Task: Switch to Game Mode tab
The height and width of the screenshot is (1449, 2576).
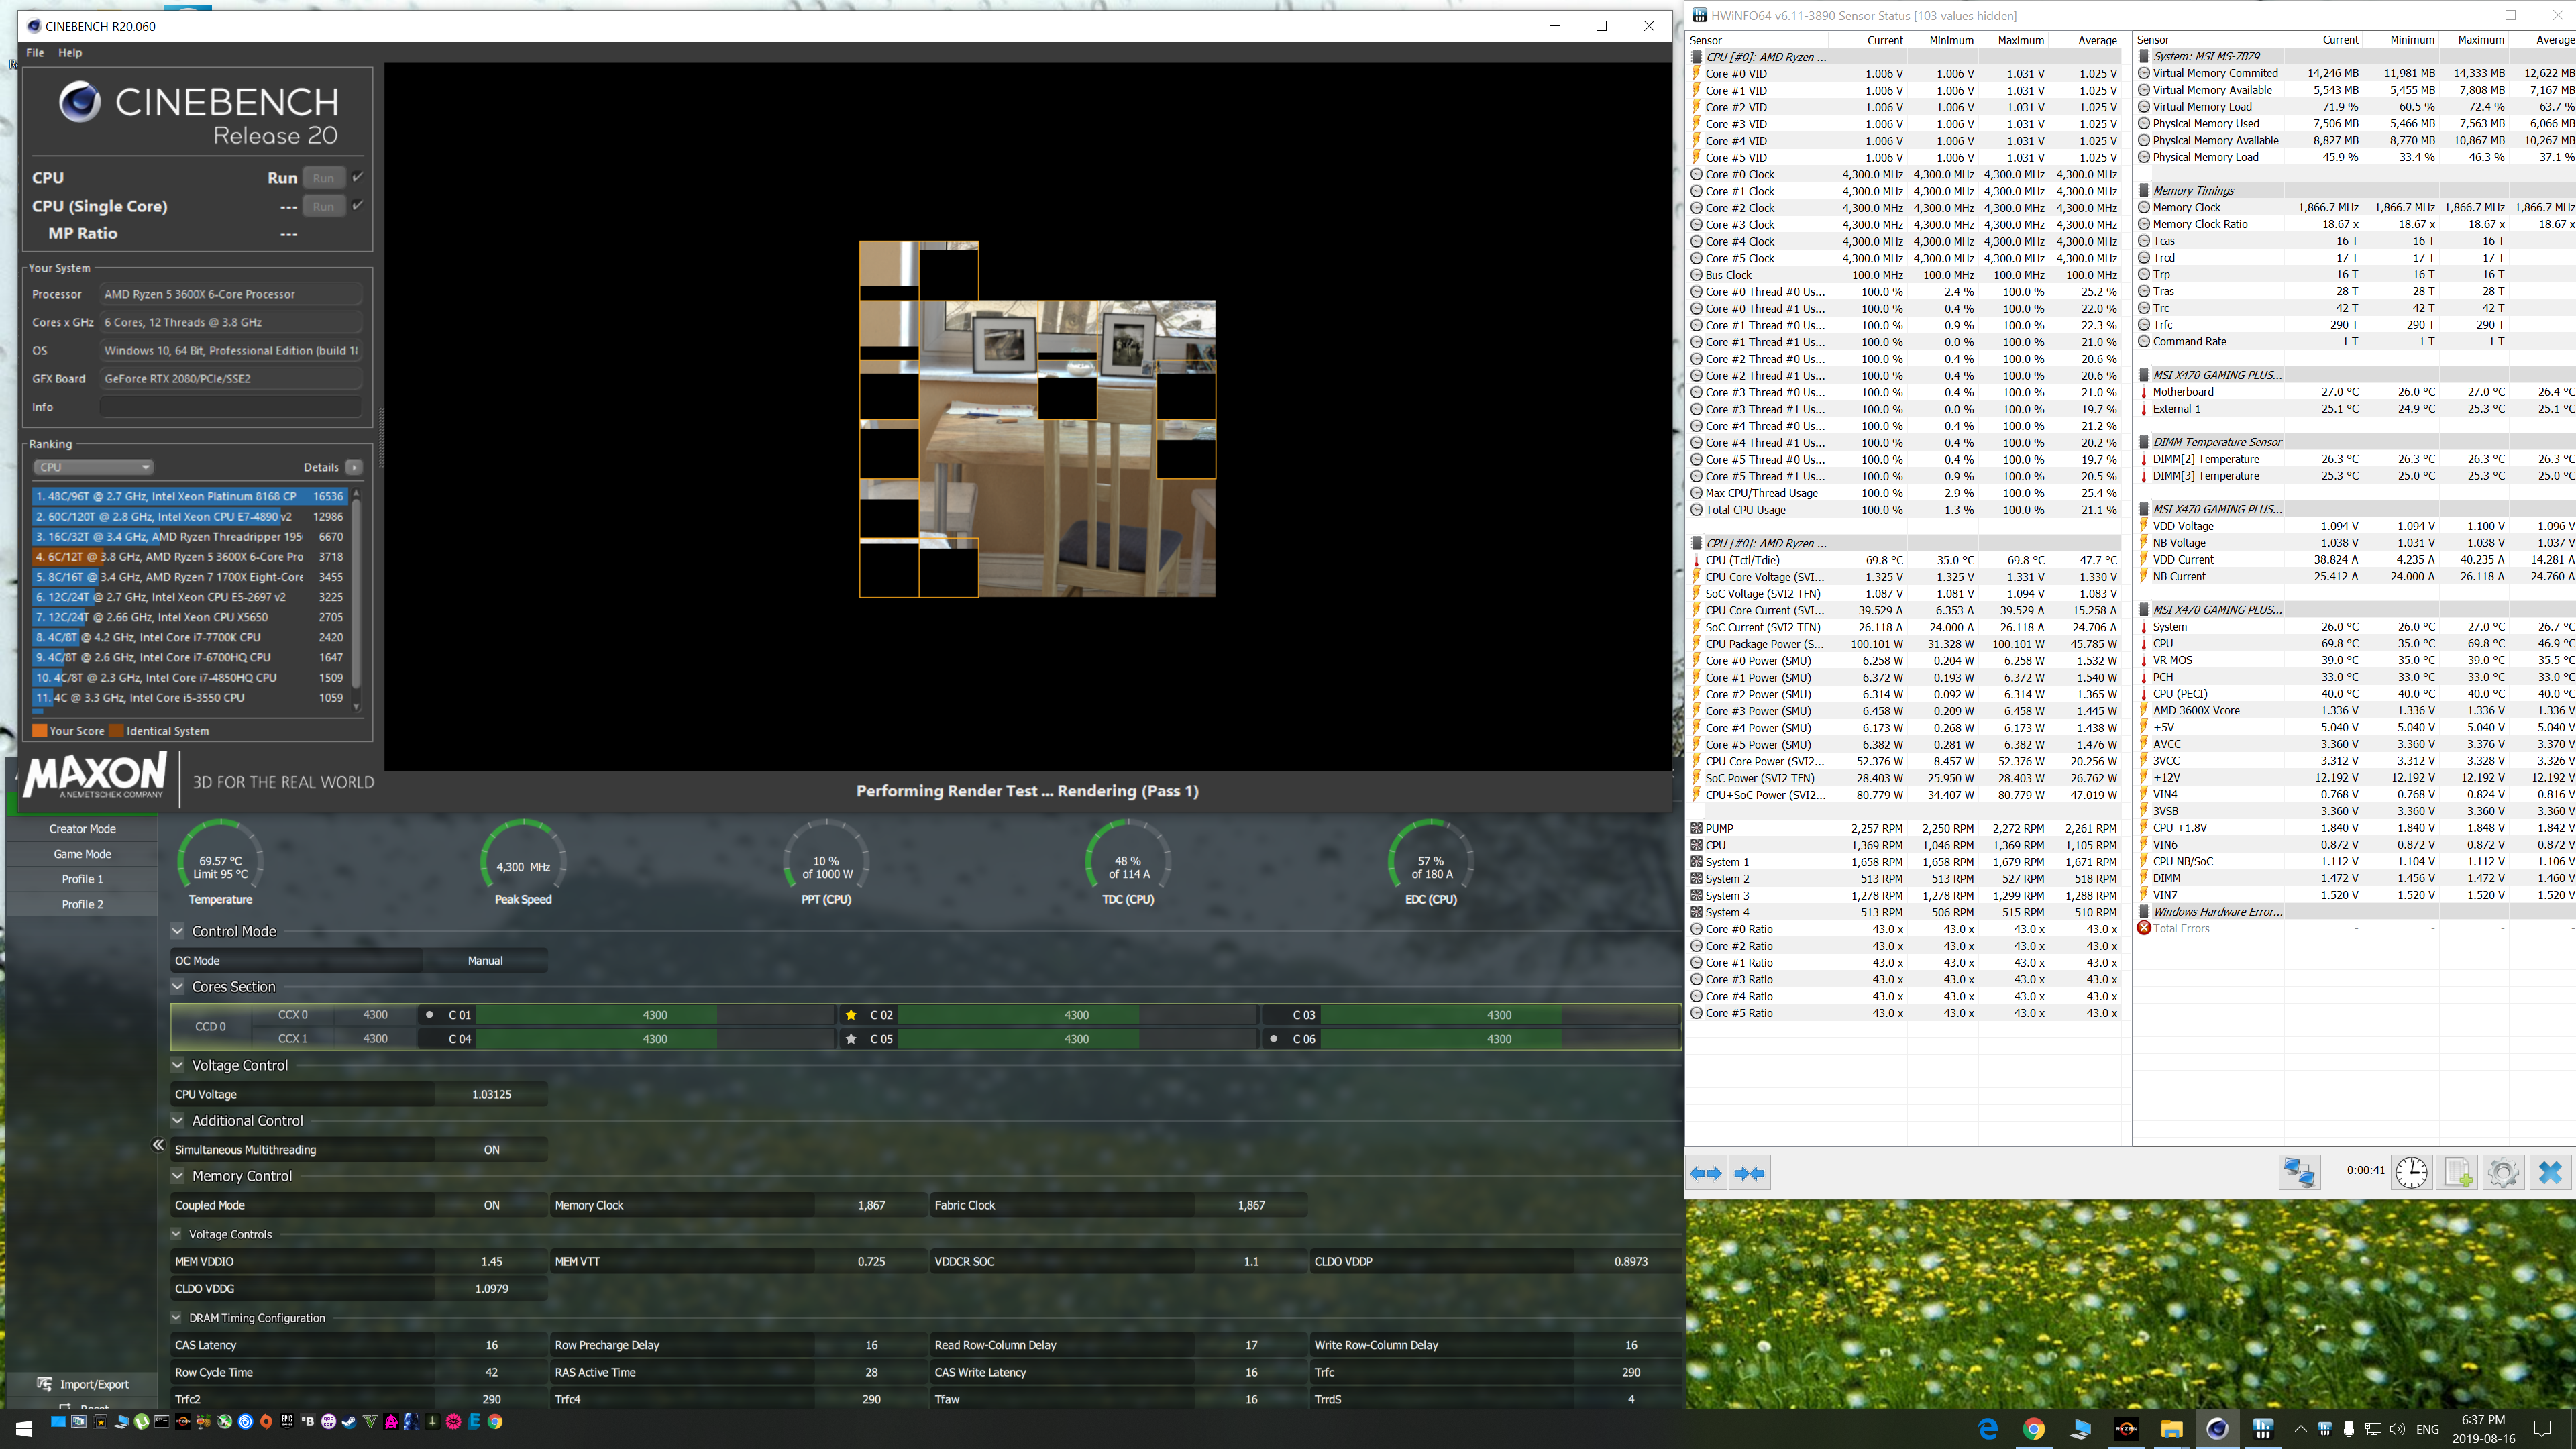Action: point(82,853)
